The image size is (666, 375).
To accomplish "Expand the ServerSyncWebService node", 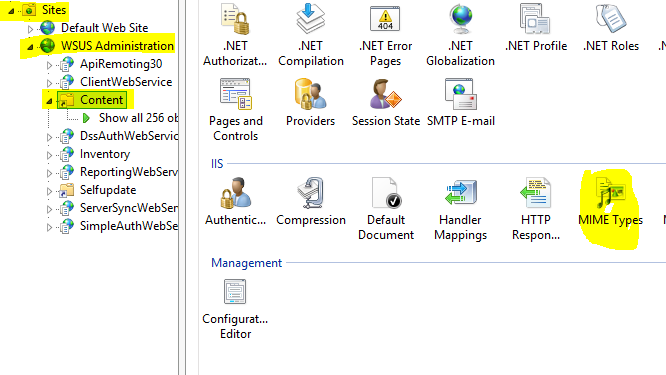I will [x=49, y=209].
